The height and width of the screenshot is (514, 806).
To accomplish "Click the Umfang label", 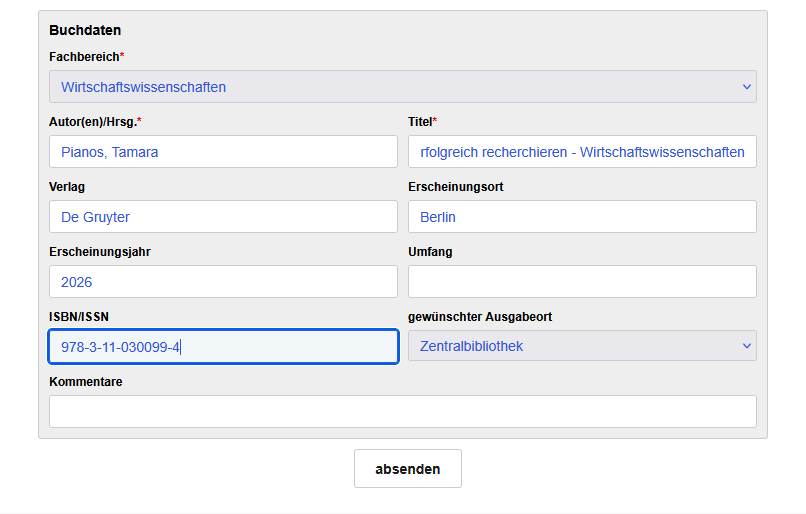I will (x=430, y=252).
